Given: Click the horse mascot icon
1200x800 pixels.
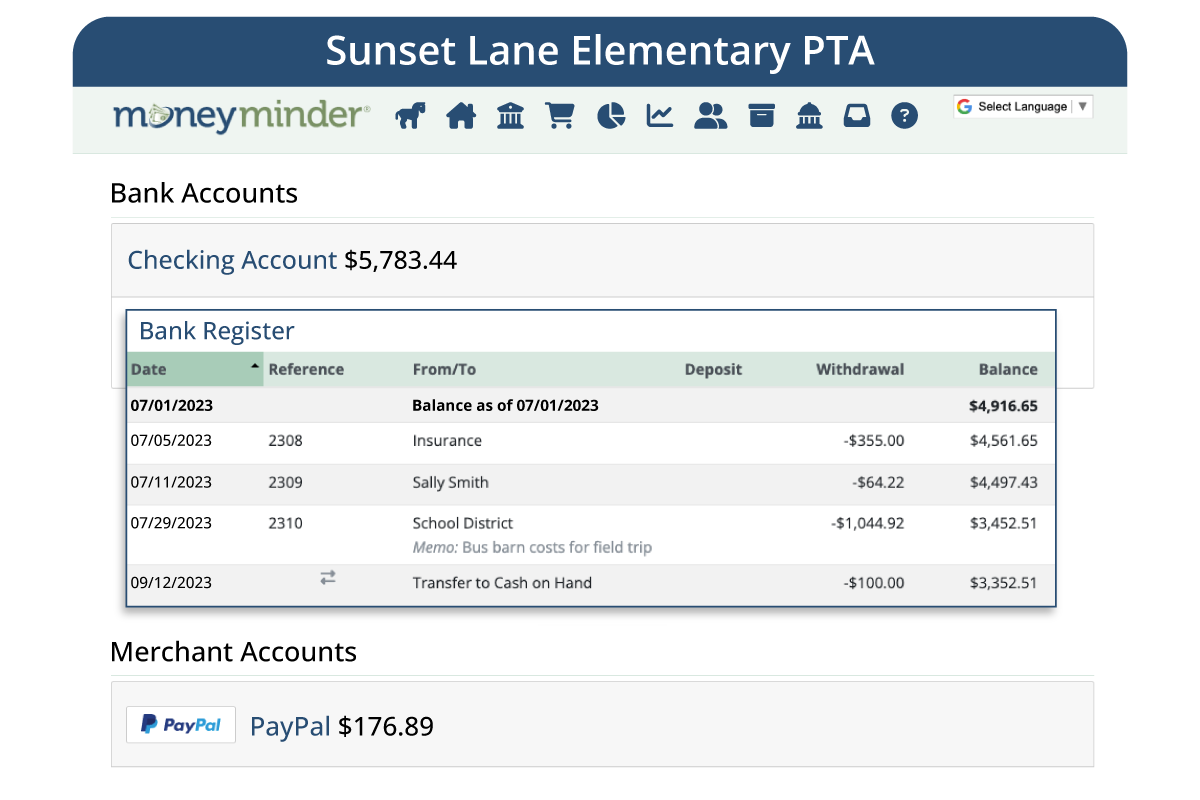Looking at the screenshot, I should click(410, 116).
